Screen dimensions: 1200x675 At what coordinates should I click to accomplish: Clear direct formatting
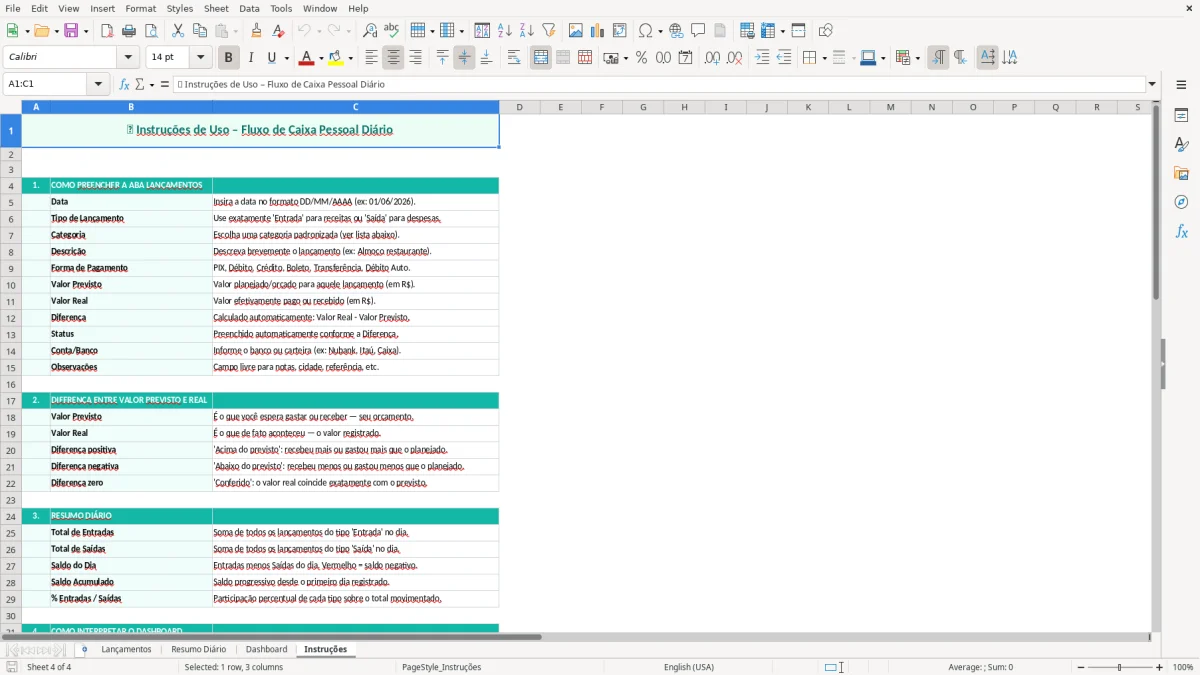(278, 31)
